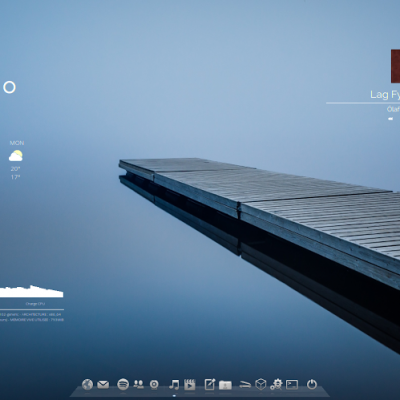Click the red album cover art

[x=395, y=66]
